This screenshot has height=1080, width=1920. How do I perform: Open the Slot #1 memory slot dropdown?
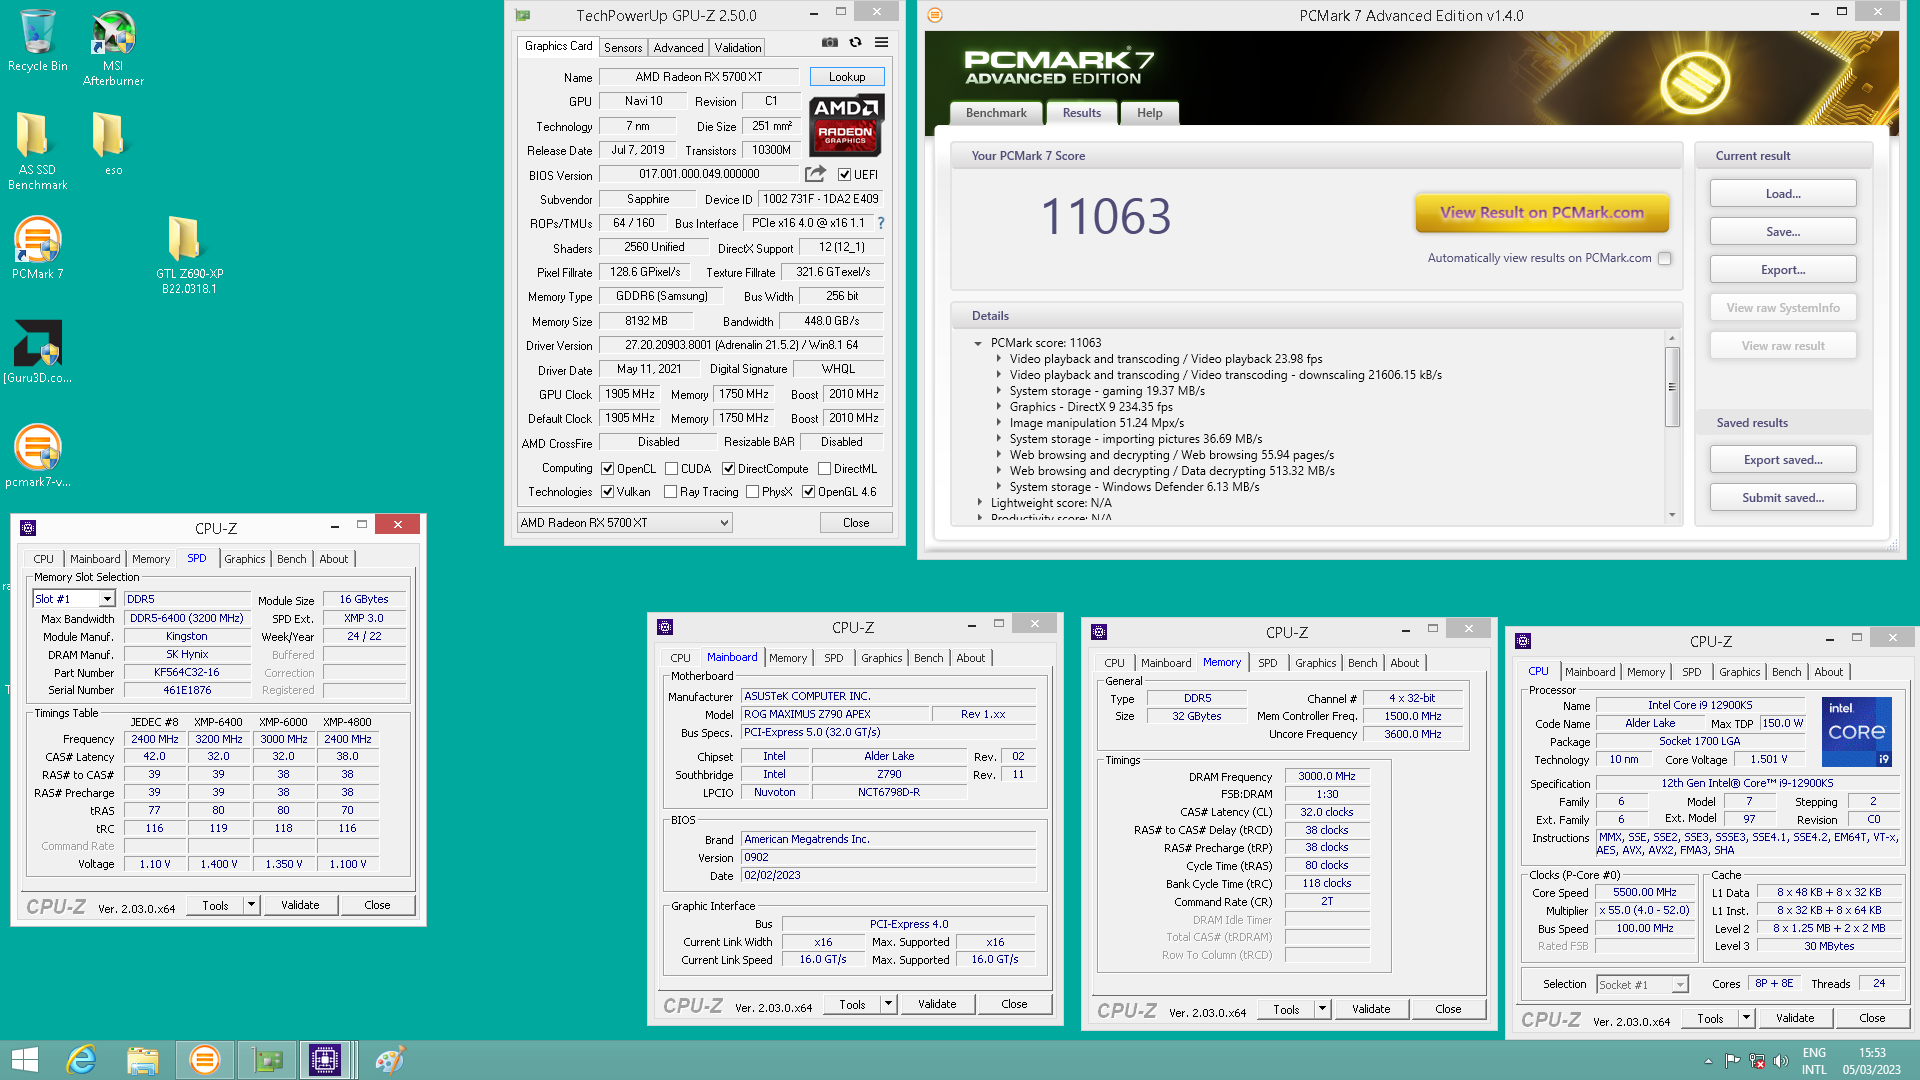pyautogui.click(x=74, y=599)
